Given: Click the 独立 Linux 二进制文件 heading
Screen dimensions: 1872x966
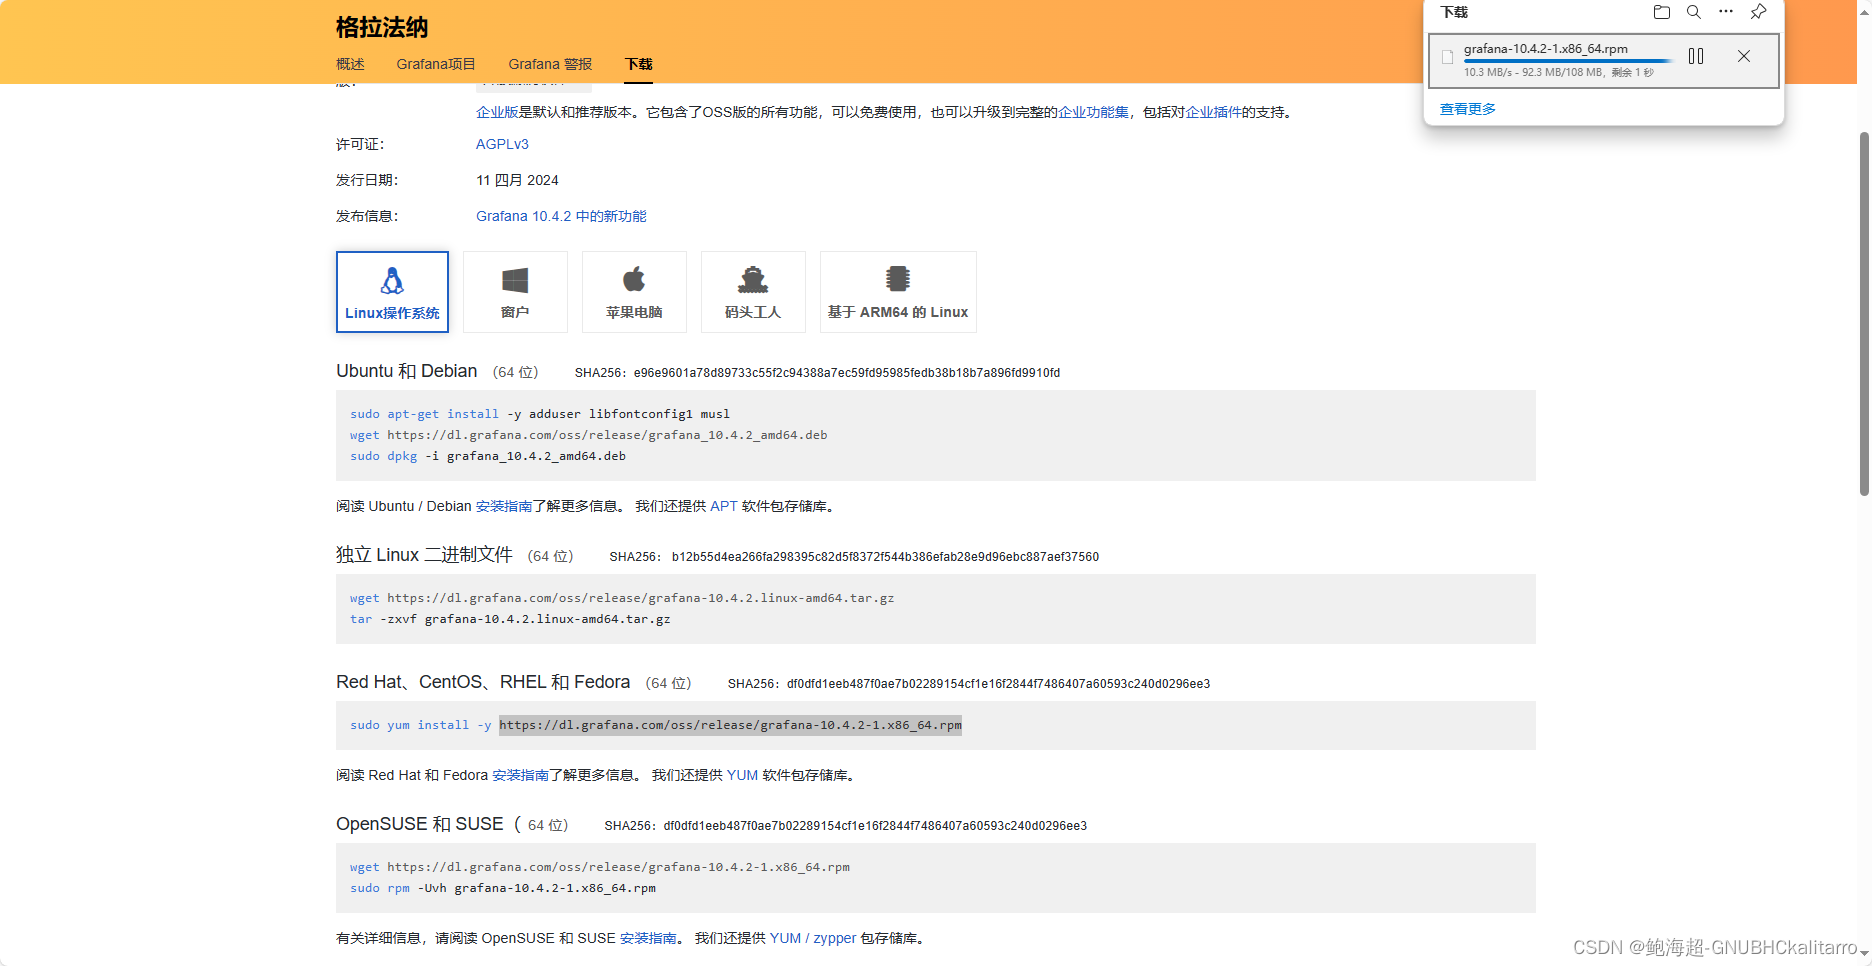Looking at the screenshot, I should coord(424,555).
